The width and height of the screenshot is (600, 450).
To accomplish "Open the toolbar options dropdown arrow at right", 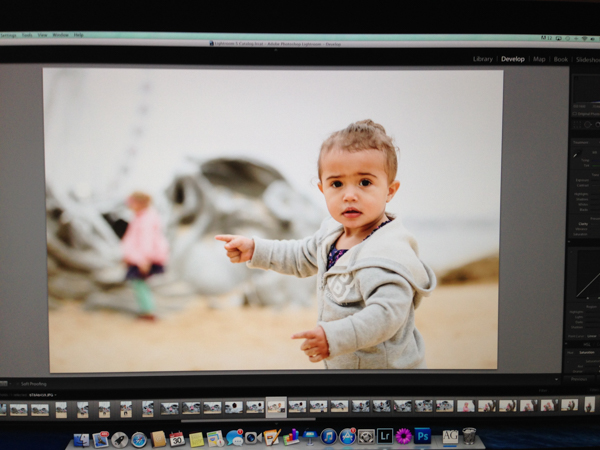I will pyautogui.click(x=556, y=379).
